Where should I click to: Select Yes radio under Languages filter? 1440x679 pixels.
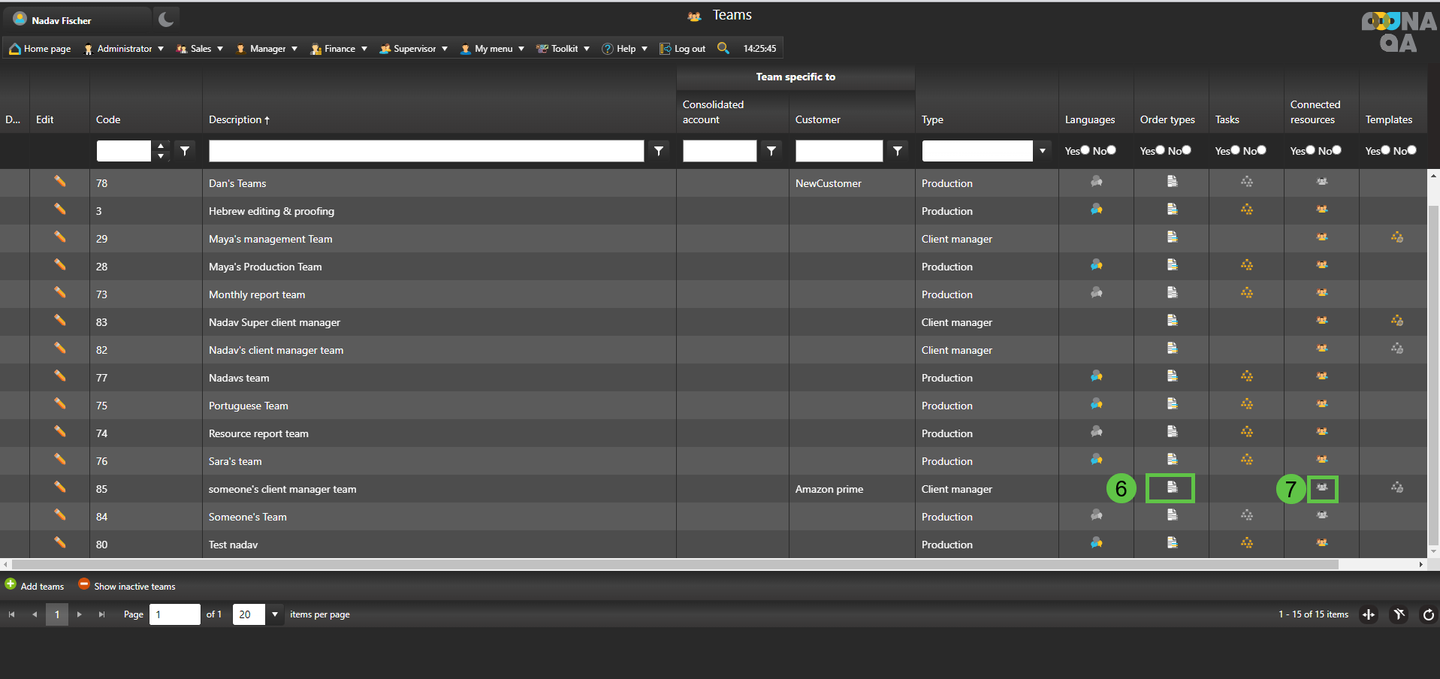click(x=1085, y=150)
